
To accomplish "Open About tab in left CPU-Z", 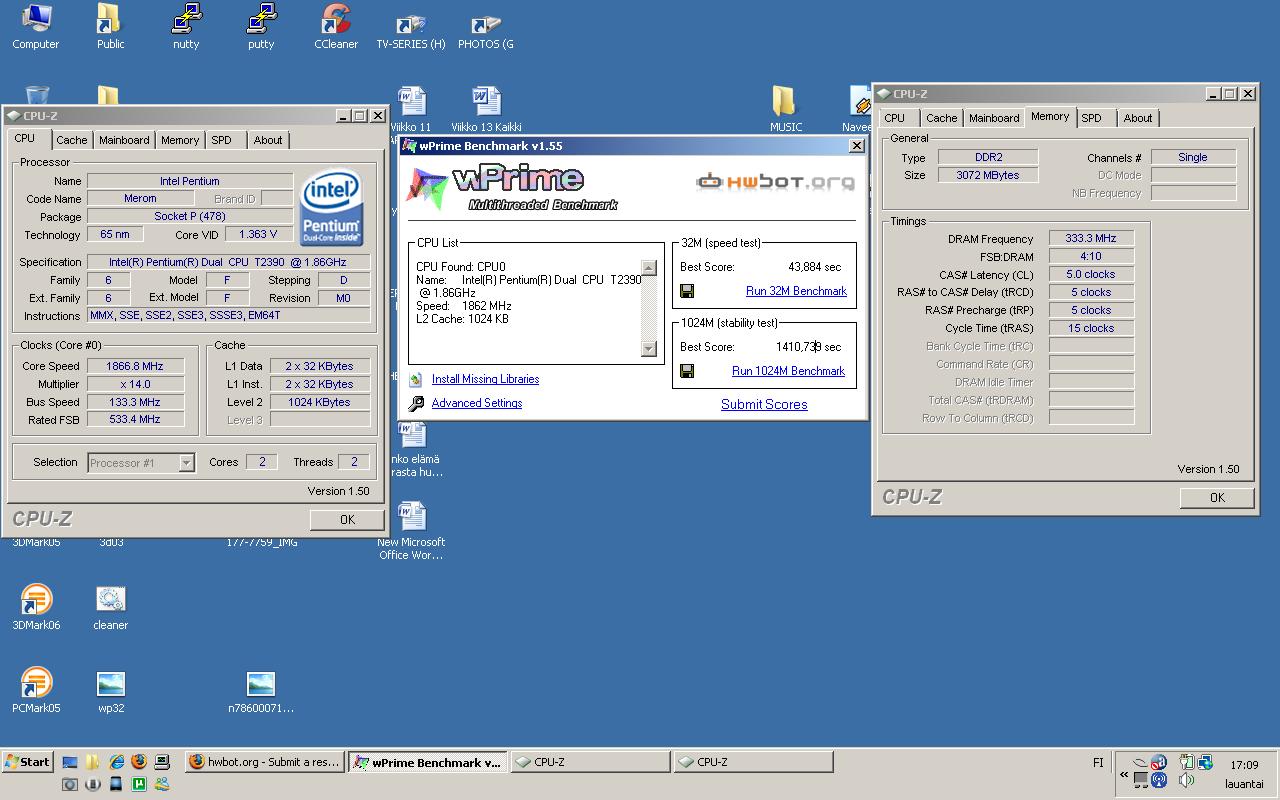I will (x=268, y=140).
